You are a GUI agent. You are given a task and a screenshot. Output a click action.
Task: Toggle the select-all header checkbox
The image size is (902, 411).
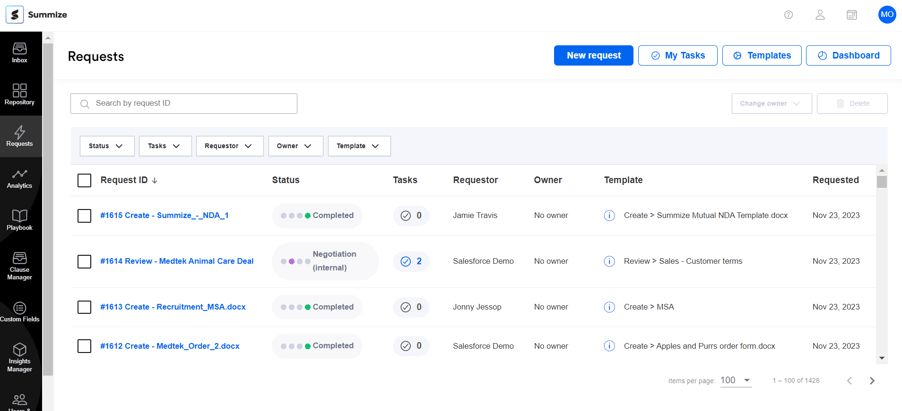click(x=84, y=180)
